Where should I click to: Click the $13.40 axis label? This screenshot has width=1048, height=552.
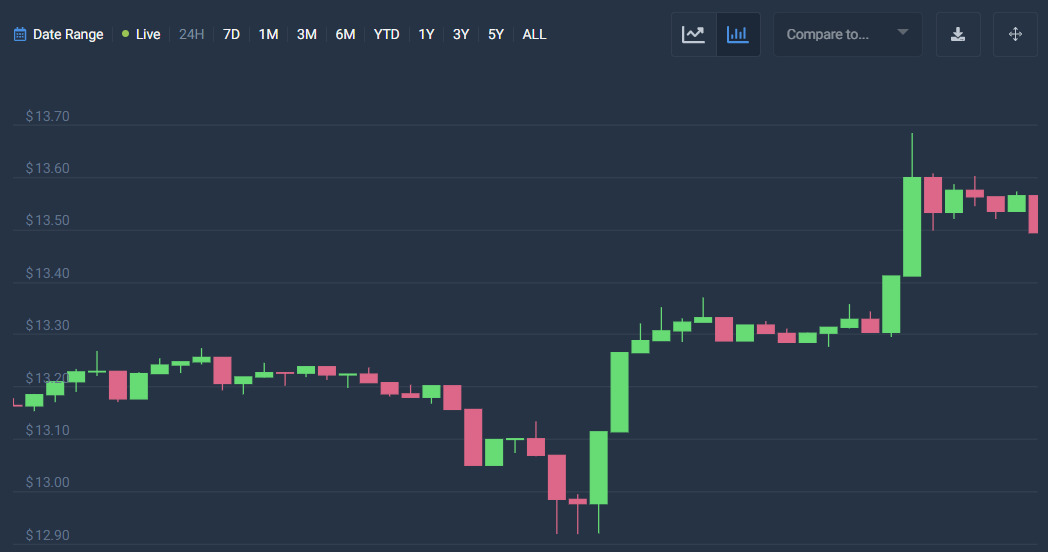click(x=47, y=273)
